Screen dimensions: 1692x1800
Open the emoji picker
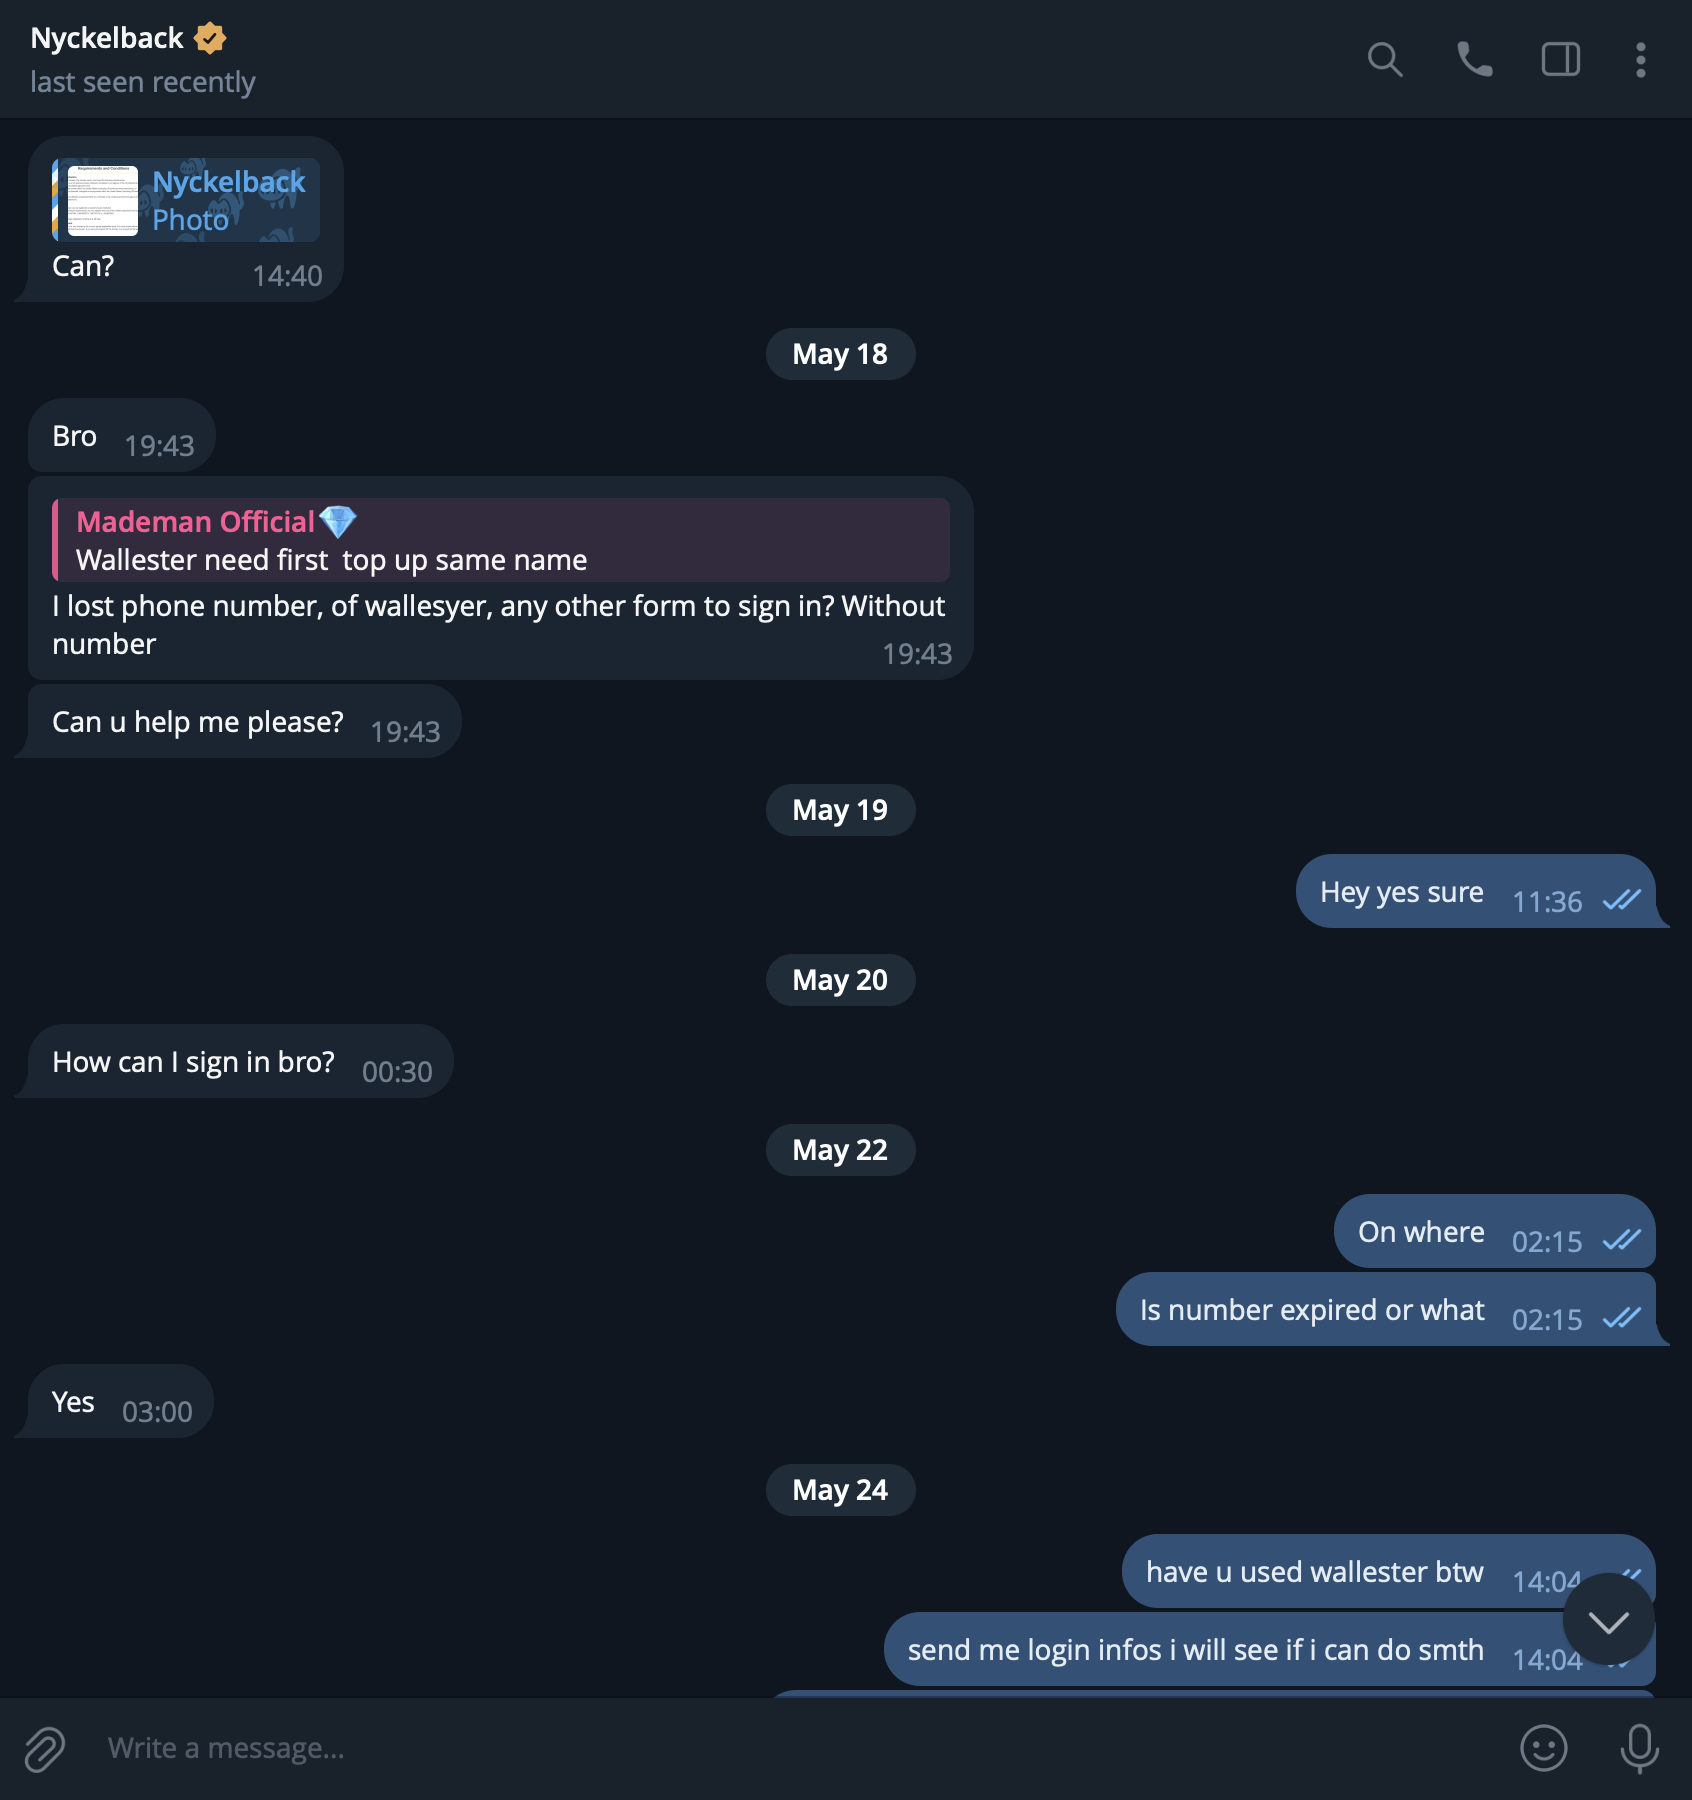[x=1543, y=1748]
